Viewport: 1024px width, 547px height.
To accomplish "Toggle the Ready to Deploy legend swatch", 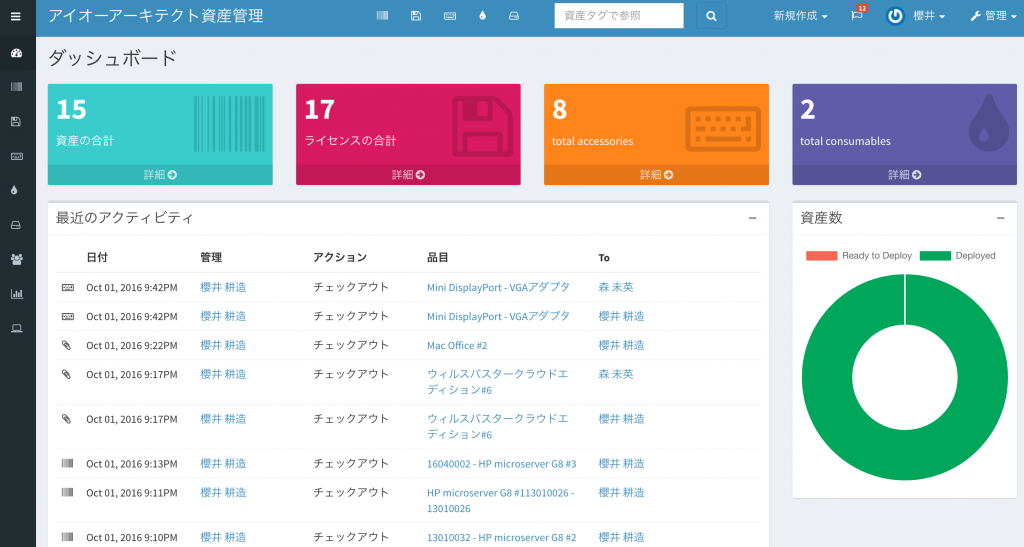I will pos(821,256).
